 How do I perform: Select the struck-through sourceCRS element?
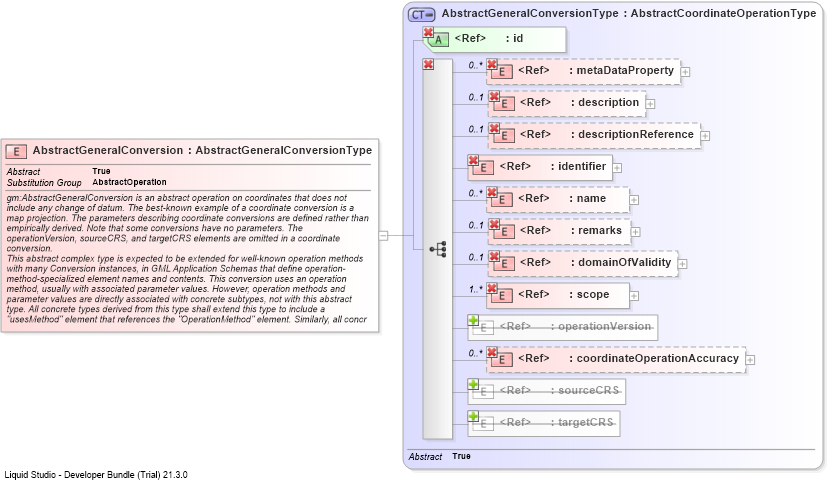coord(546,392)
